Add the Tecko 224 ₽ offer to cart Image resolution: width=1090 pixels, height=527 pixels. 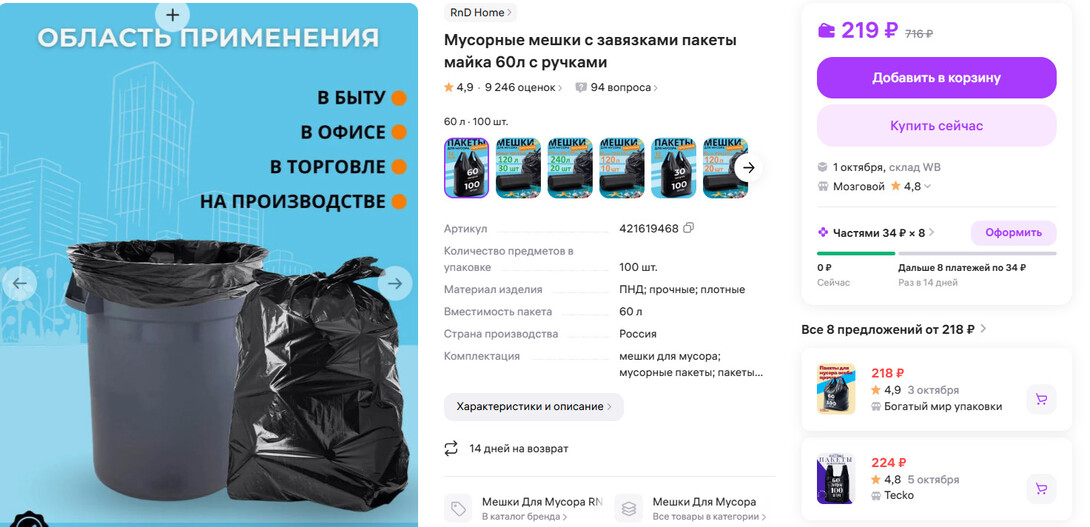click(x=1041, y=489)
